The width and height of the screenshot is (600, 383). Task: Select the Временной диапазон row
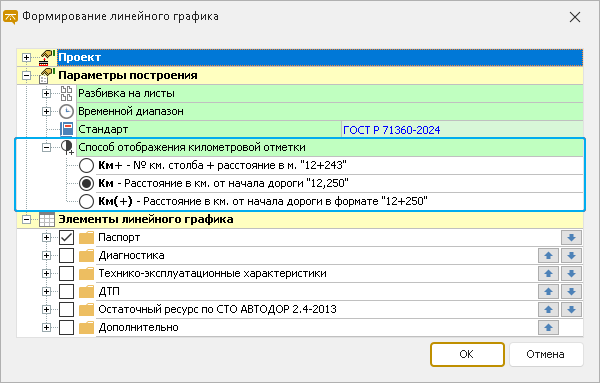pyautogui.click(x=330, y=111)
